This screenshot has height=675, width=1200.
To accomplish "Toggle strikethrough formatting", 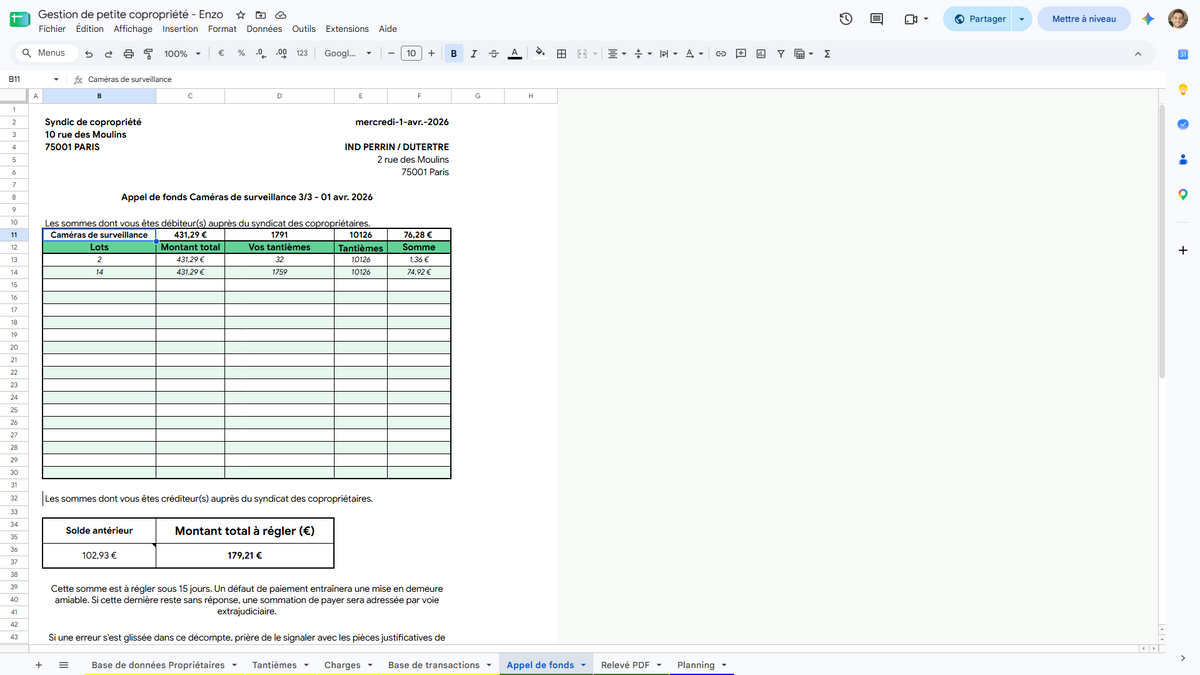I will (494, 54).
